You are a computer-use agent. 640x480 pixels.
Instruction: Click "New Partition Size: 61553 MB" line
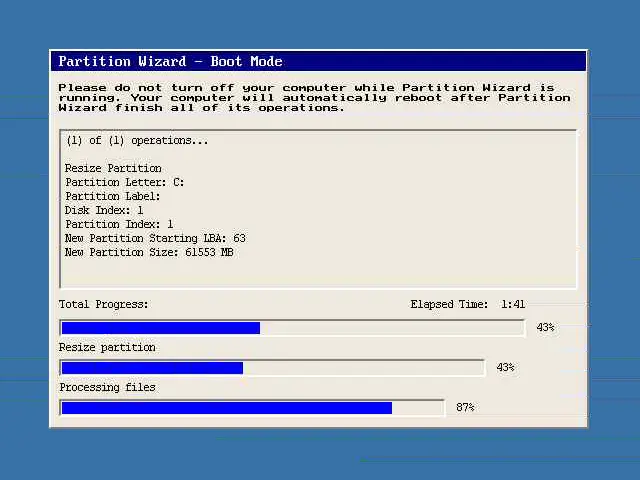[149, 252]
